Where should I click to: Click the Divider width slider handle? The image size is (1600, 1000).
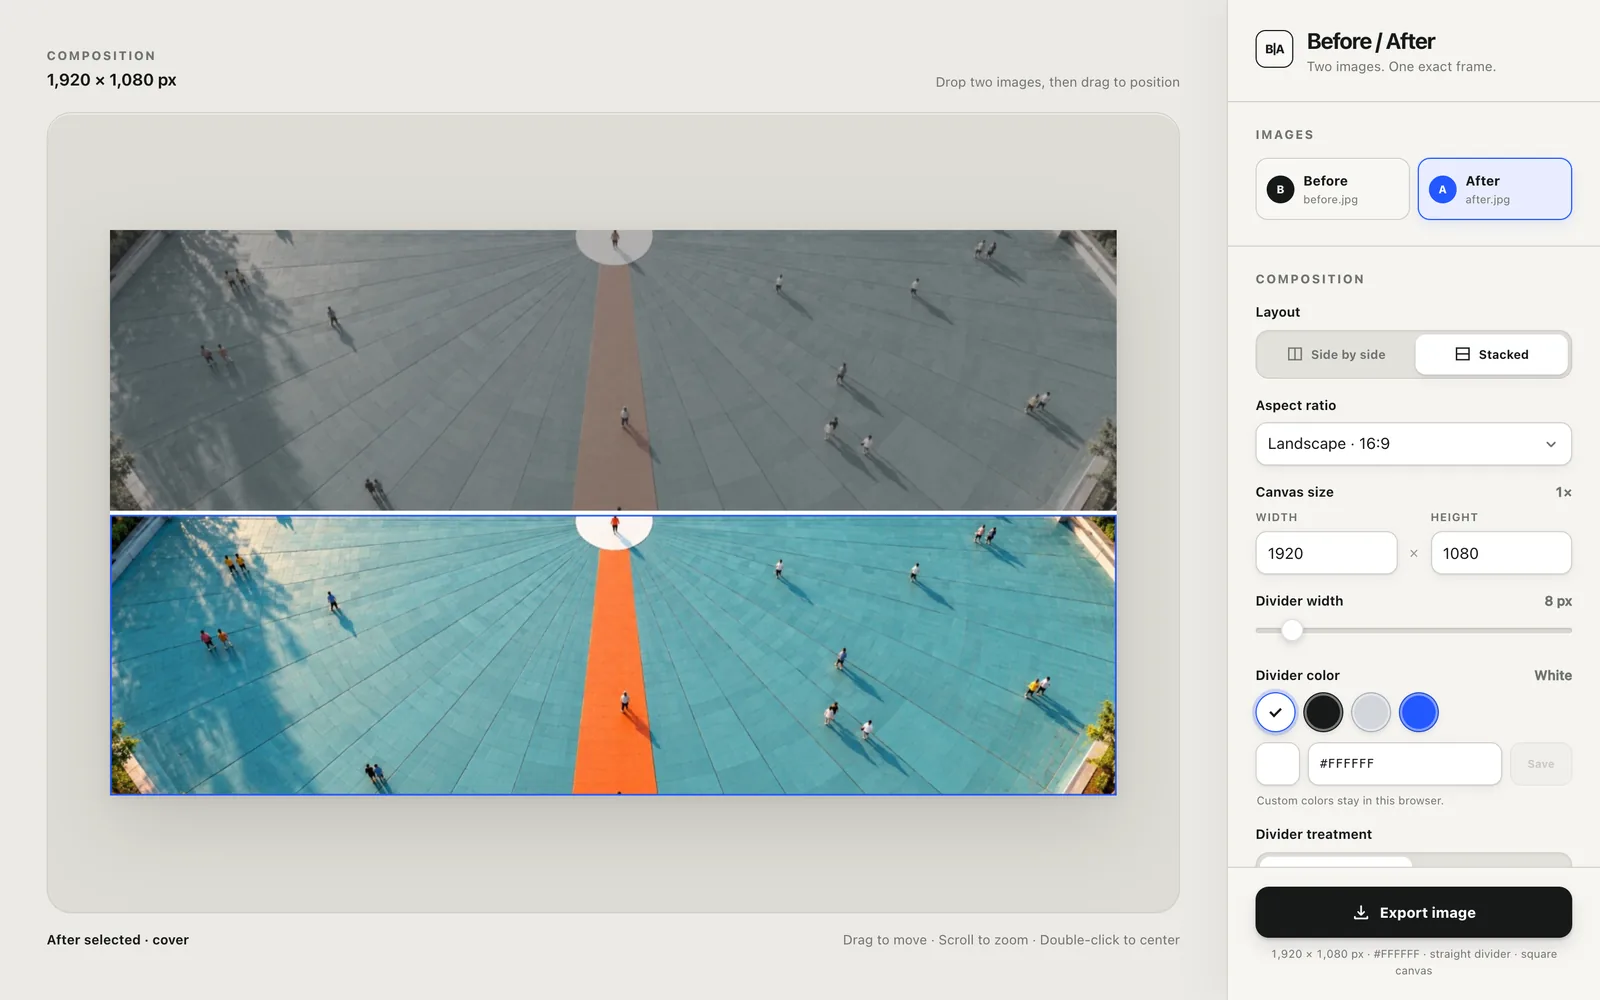[x=1292, y=630]
